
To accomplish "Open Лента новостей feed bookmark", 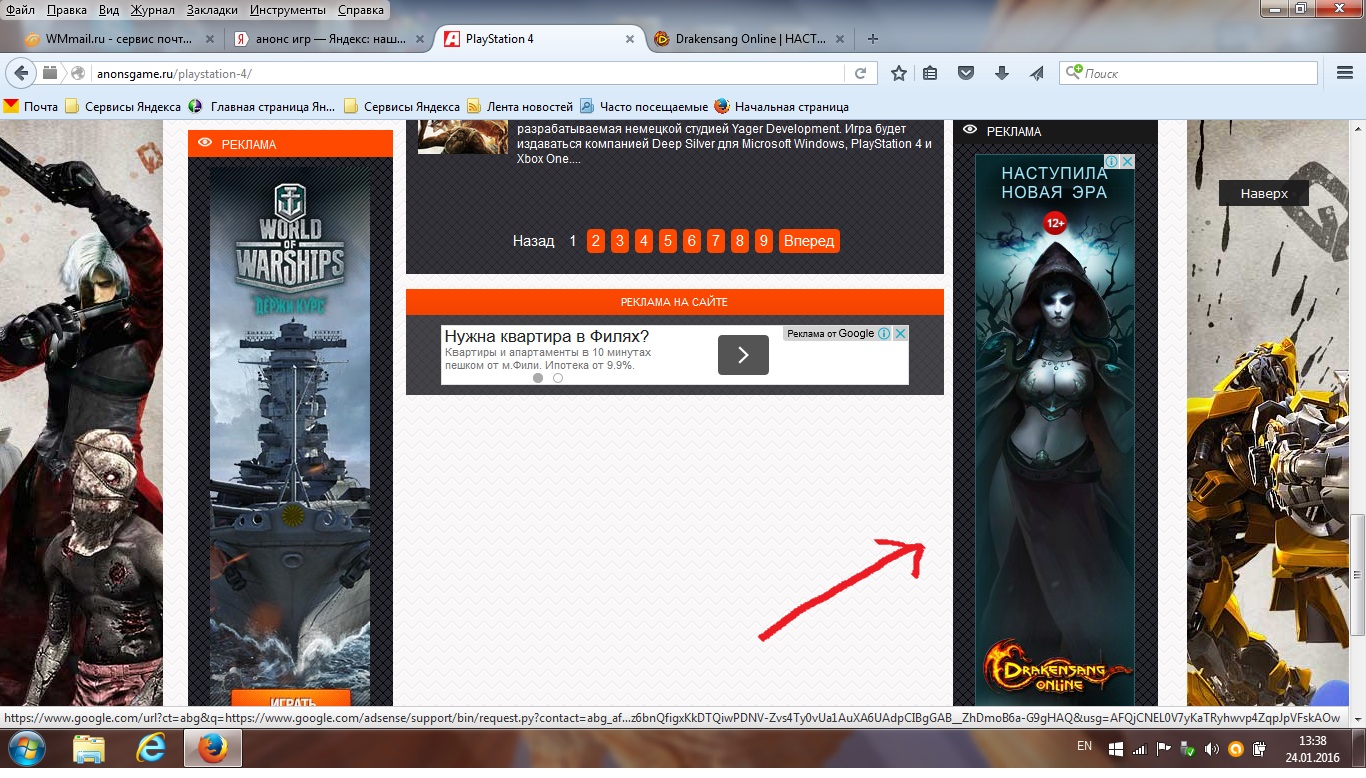I will pyautogui.click(x=520, y=106).
